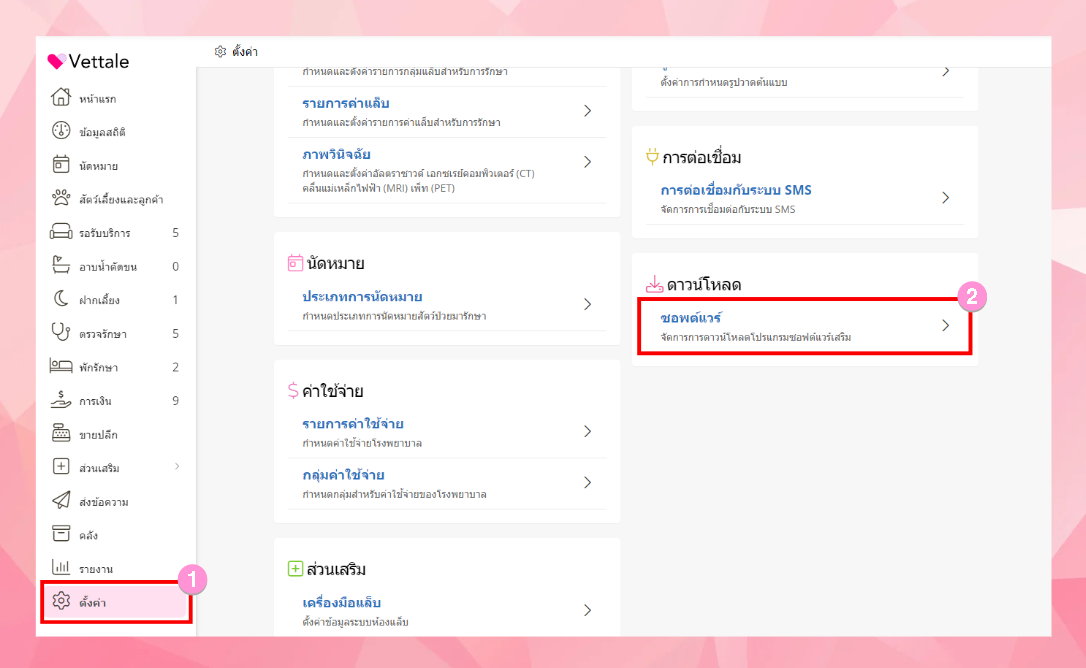This screenshot has width=1086, height=668.
Task: Open the กลุ่มค่าใช้จ่าย link
Action: (x=344, y=475)
